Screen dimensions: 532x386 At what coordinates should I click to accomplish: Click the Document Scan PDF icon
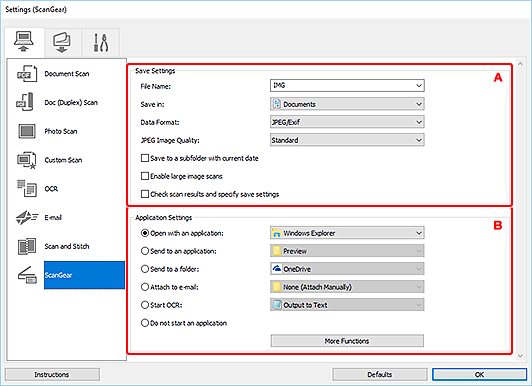tap(27, 74)
